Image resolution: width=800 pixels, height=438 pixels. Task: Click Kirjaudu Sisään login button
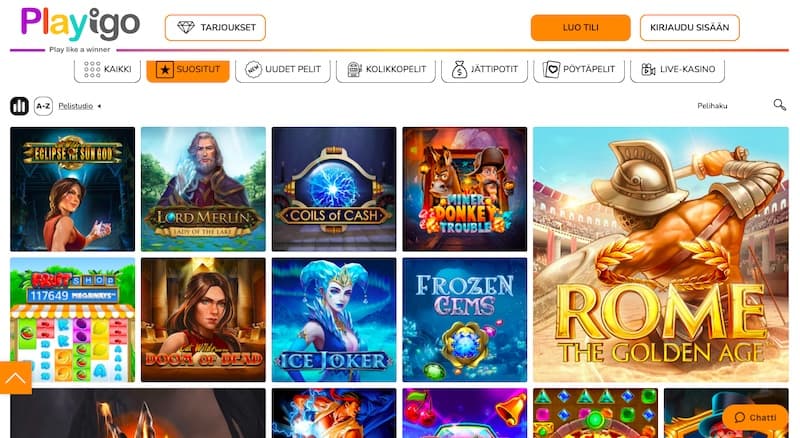pyautogui.click(x=690, y=28)
